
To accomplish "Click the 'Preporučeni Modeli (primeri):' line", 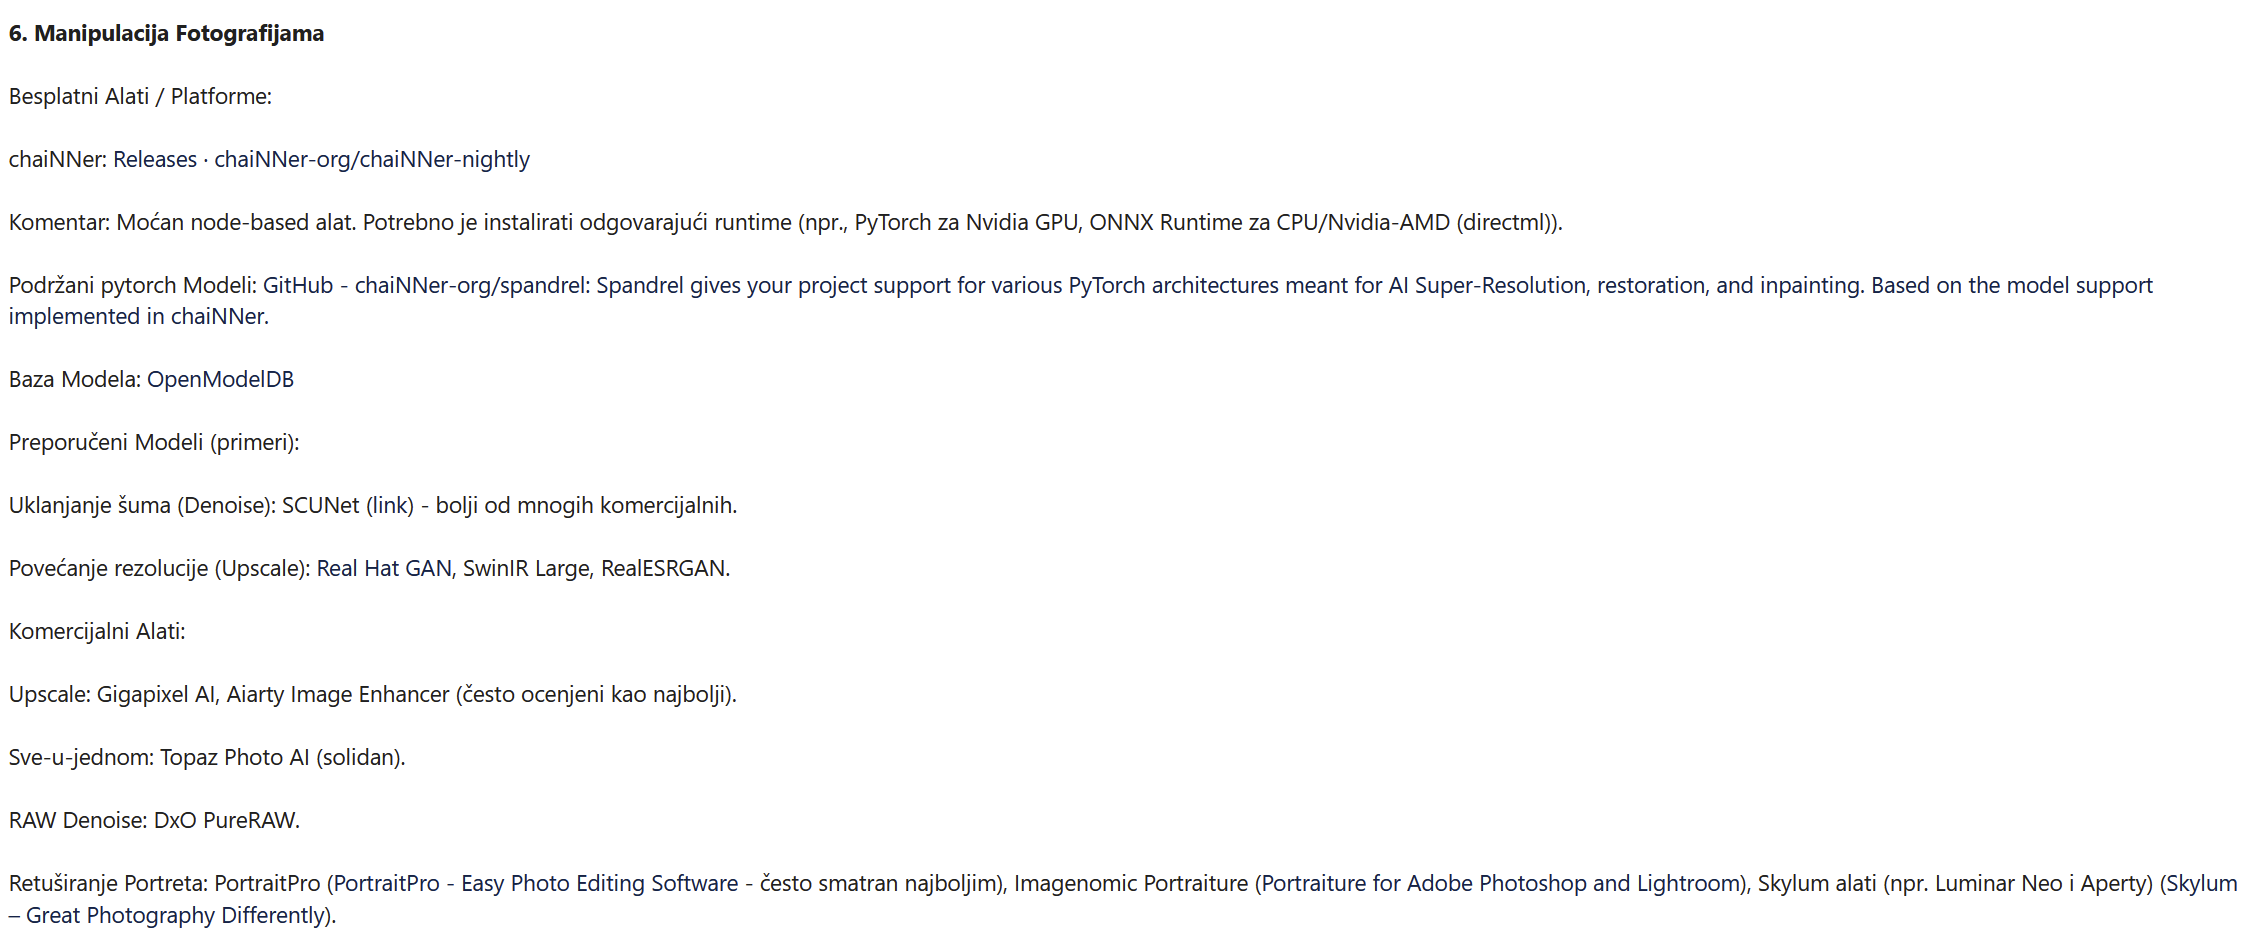I will coord(154,442).
